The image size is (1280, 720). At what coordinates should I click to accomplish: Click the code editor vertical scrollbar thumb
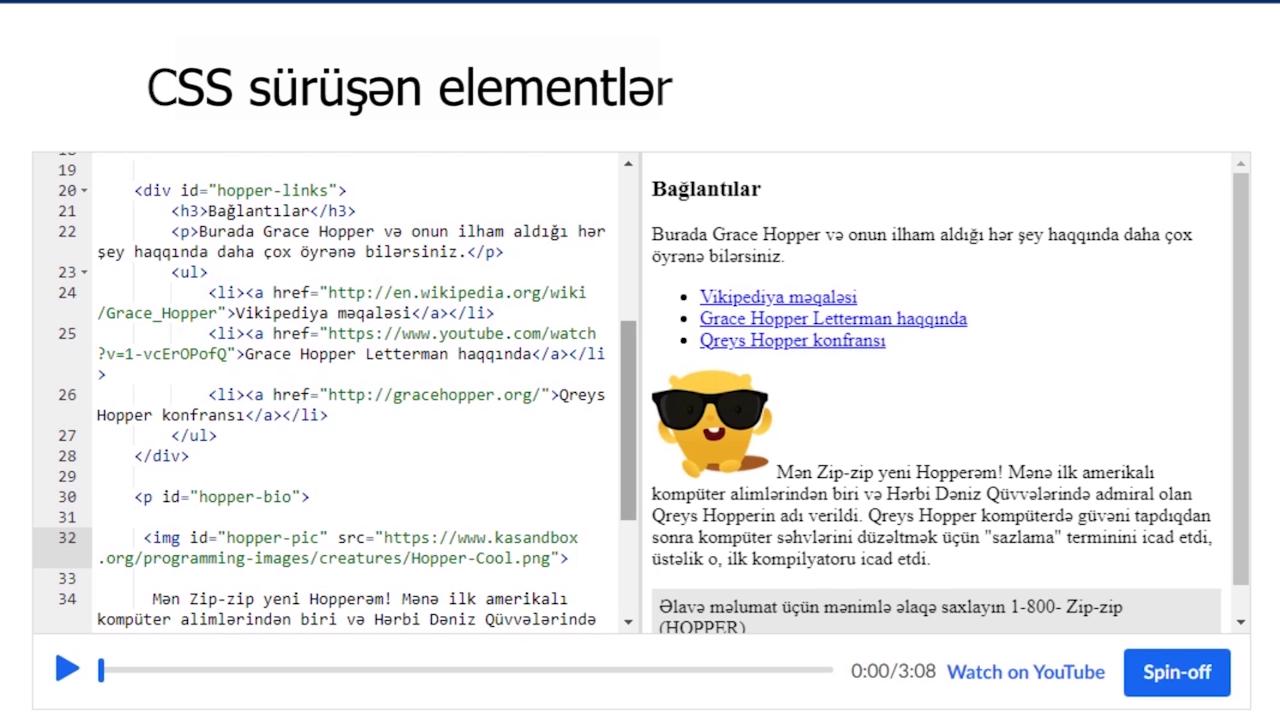pyautogui.click(x=628, y=420)
